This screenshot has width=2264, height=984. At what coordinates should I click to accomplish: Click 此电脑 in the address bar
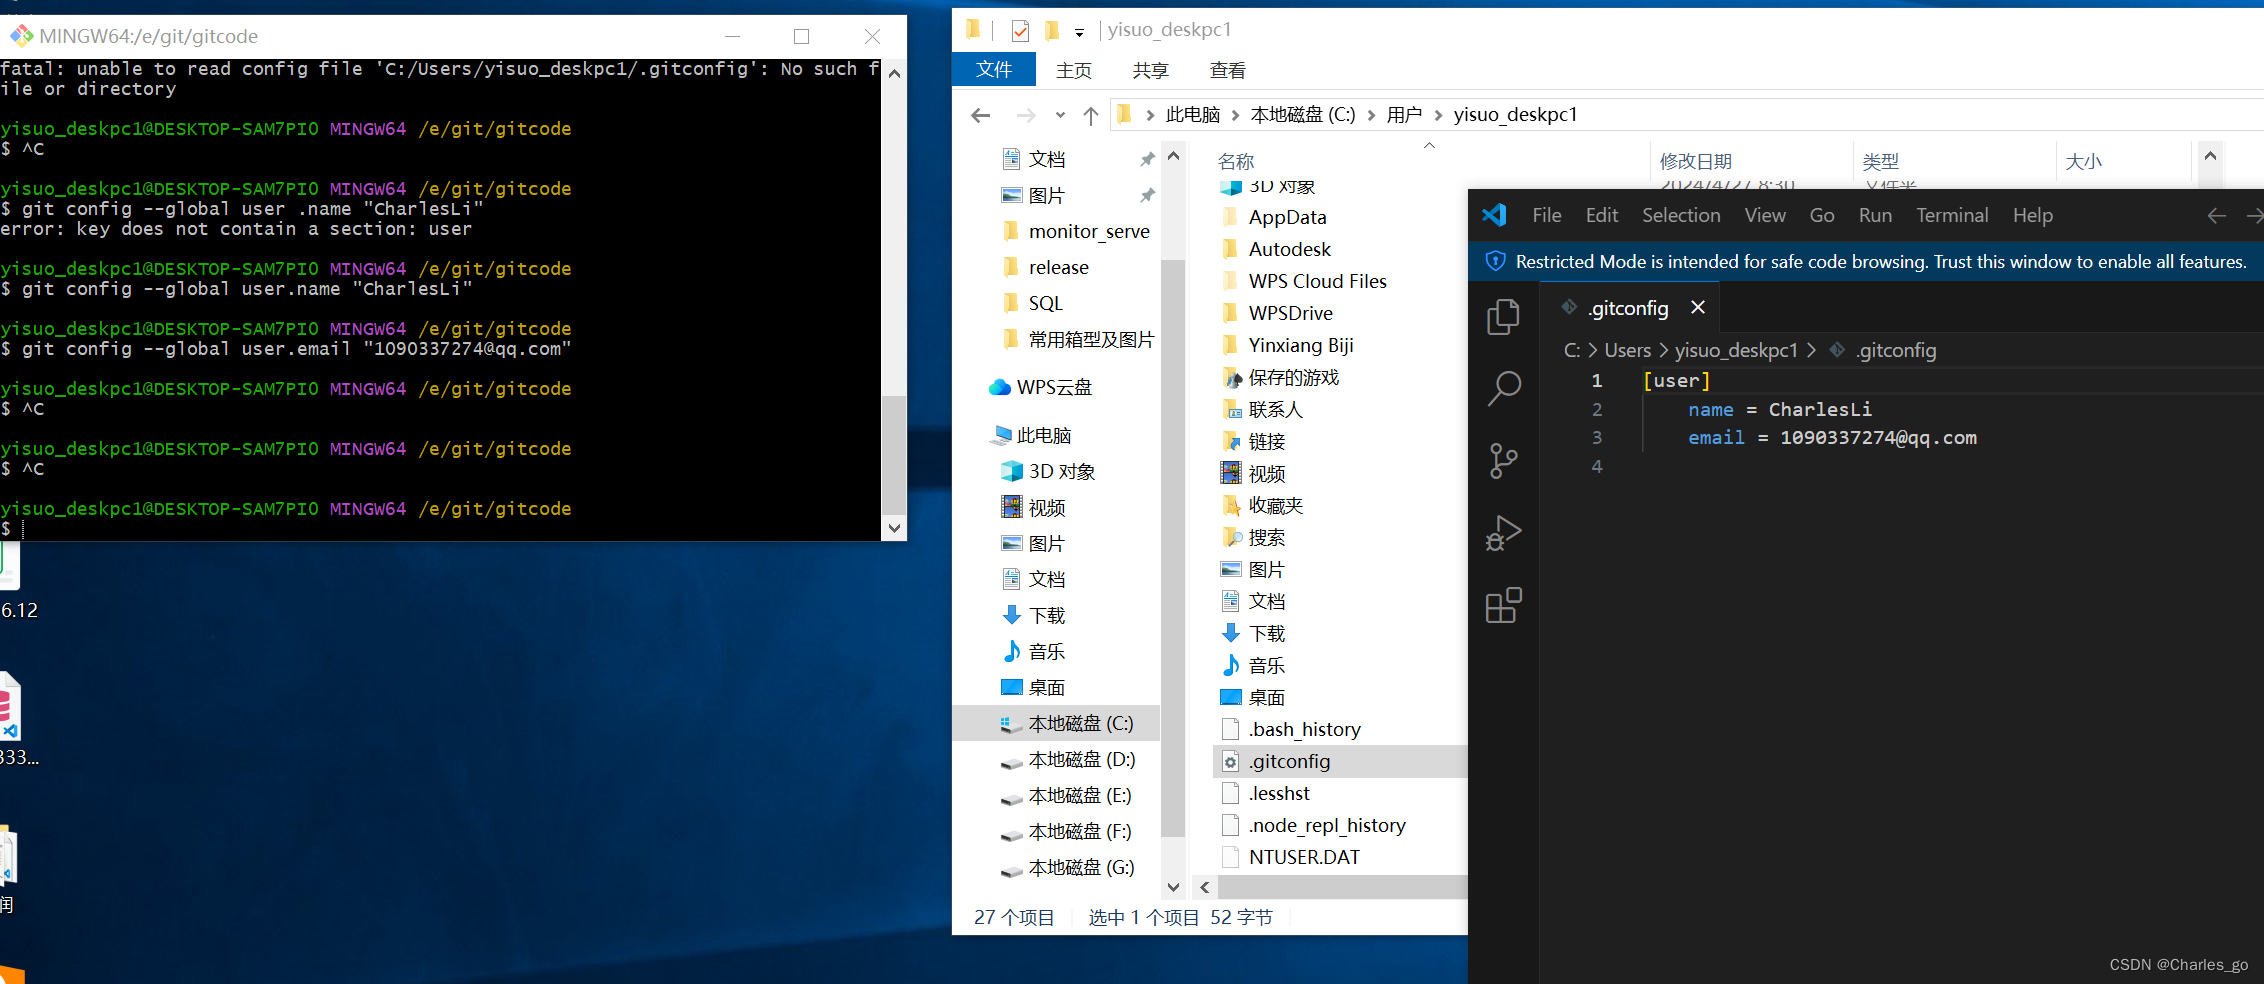(1193, 115)
